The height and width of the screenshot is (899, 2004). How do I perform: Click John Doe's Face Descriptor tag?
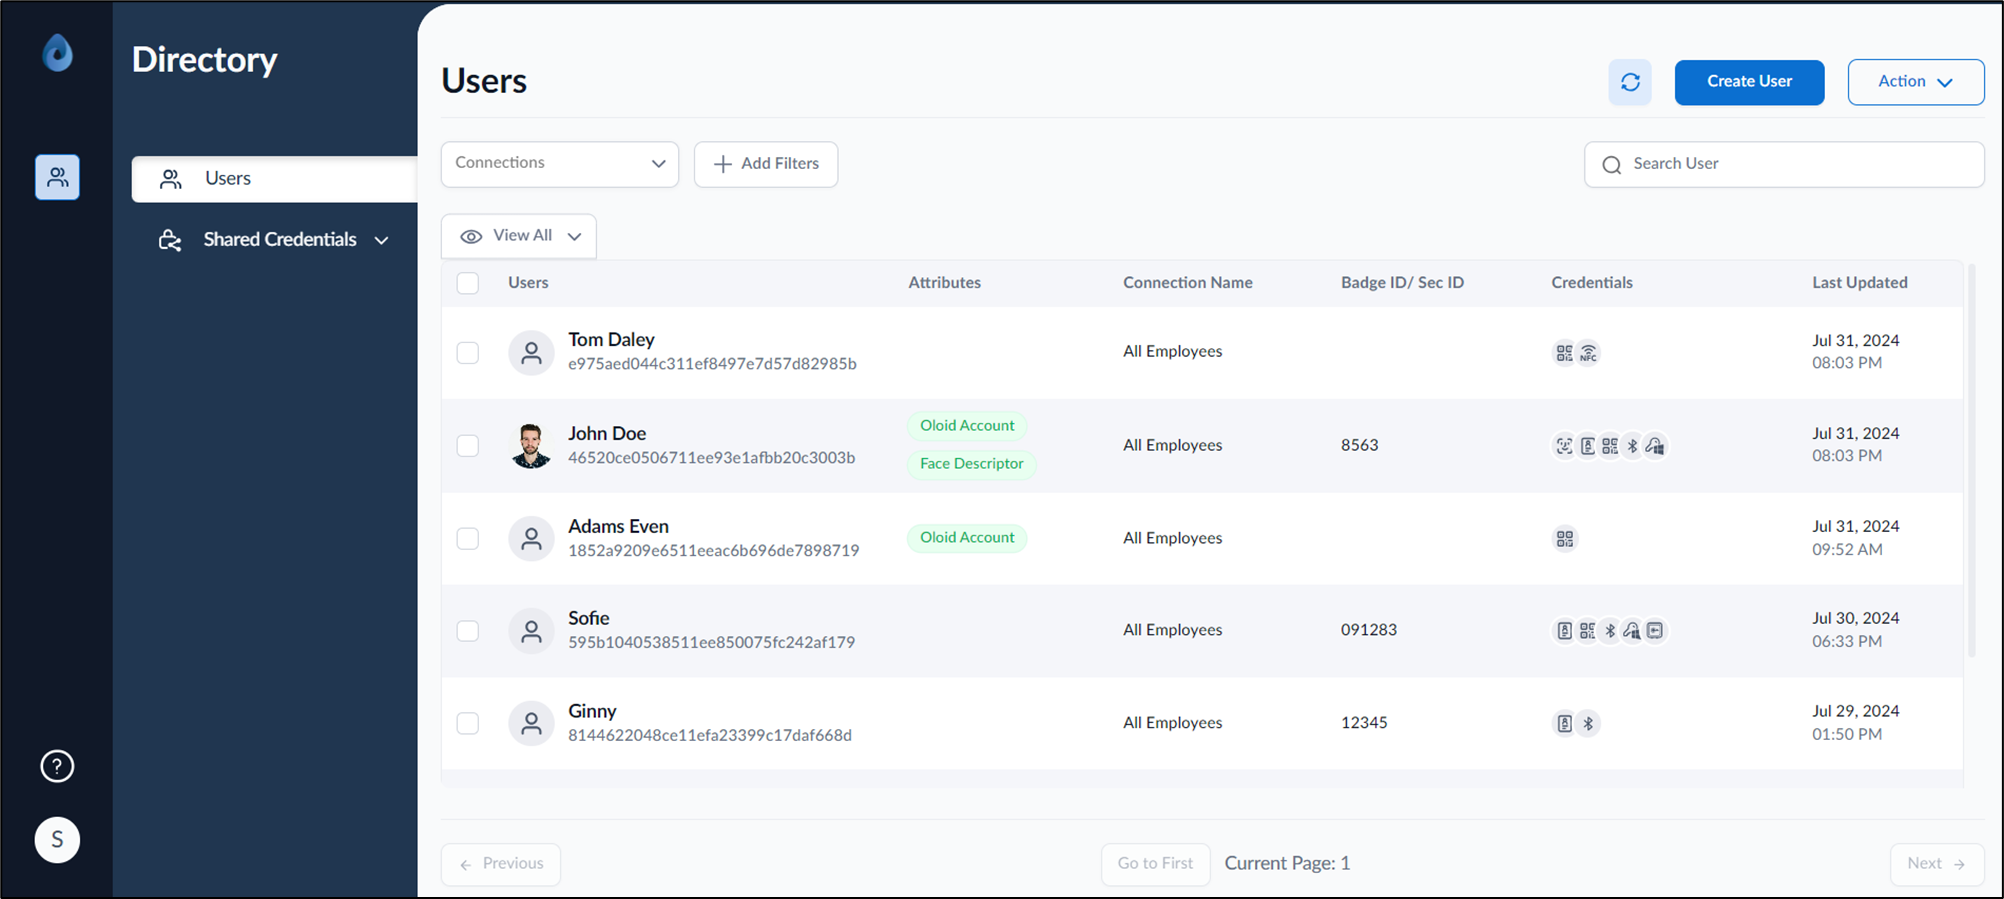[971, 464]
